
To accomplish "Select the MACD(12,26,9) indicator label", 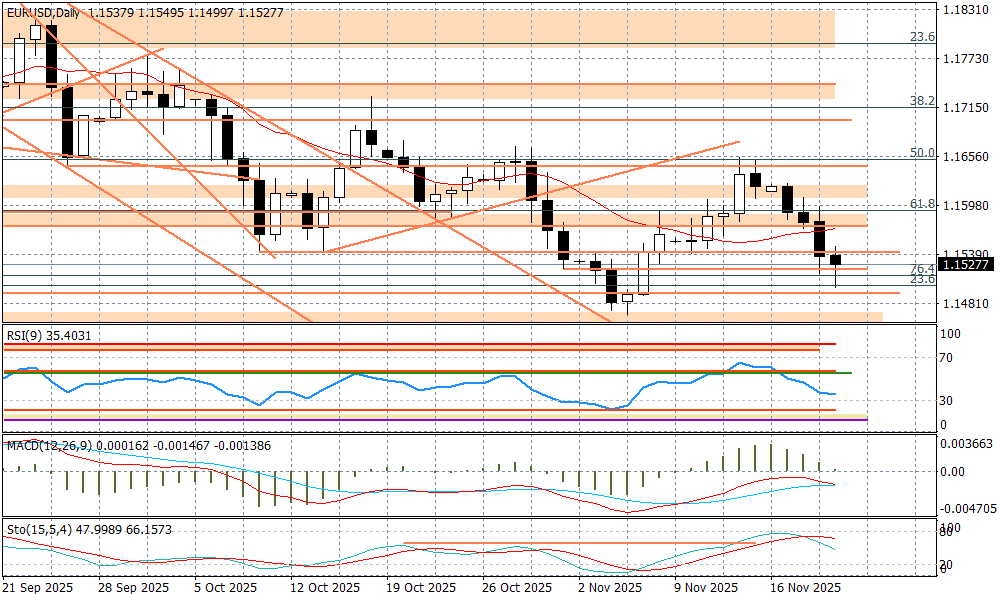I will (48, 445).
